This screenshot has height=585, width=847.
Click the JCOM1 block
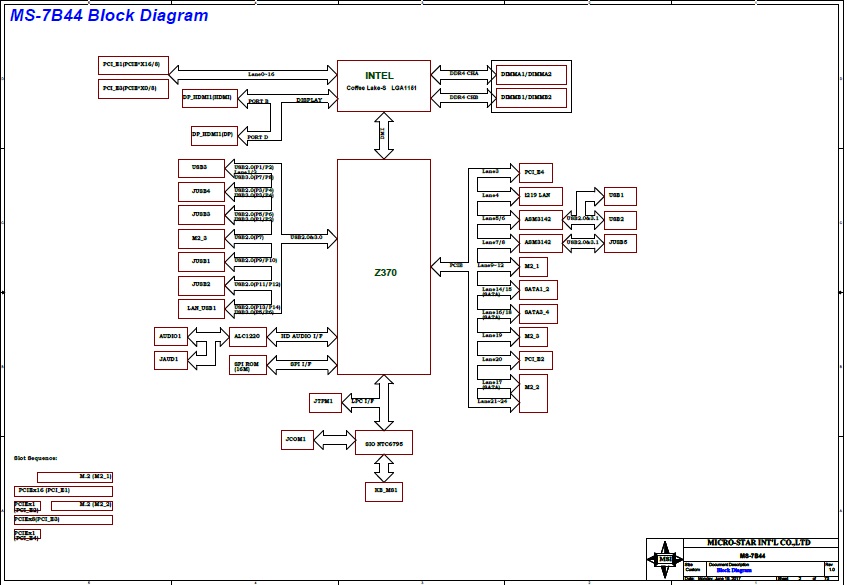(x=297, y=439)
